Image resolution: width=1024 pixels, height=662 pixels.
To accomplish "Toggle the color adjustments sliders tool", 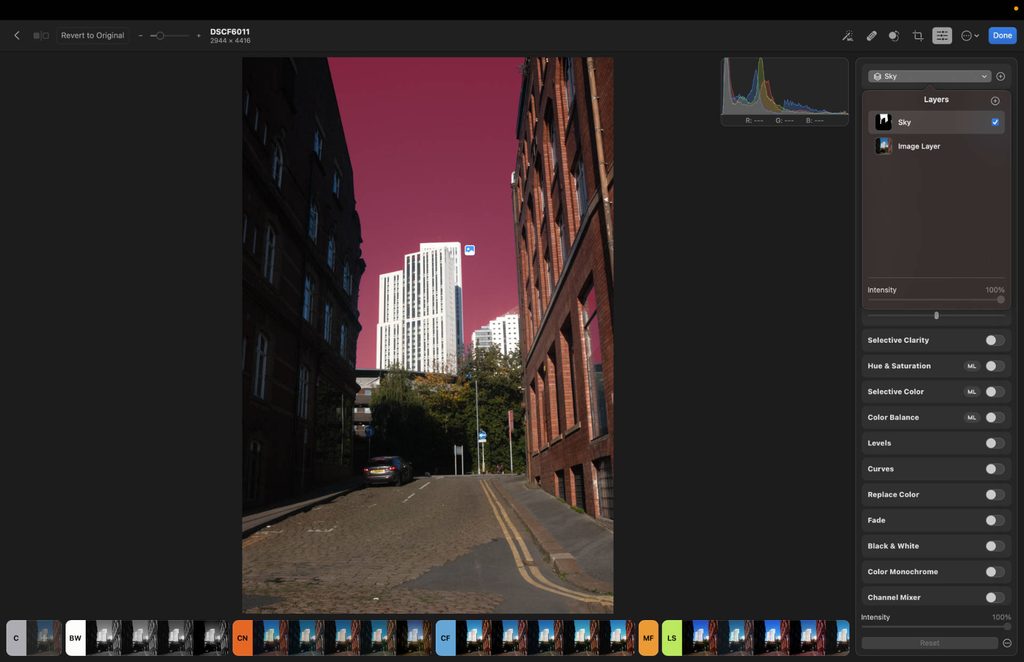I will tap(942, 36).
